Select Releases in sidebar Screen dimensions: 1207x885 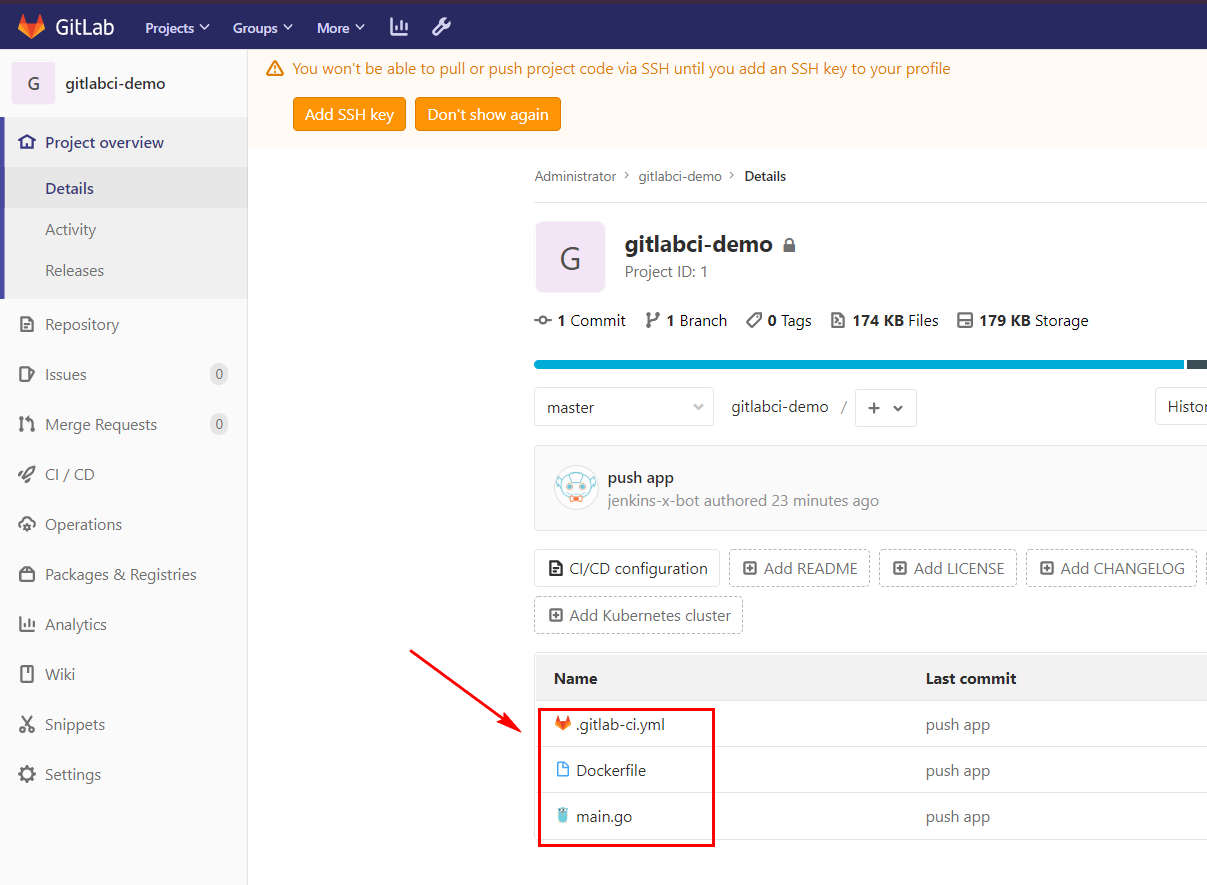74,270
